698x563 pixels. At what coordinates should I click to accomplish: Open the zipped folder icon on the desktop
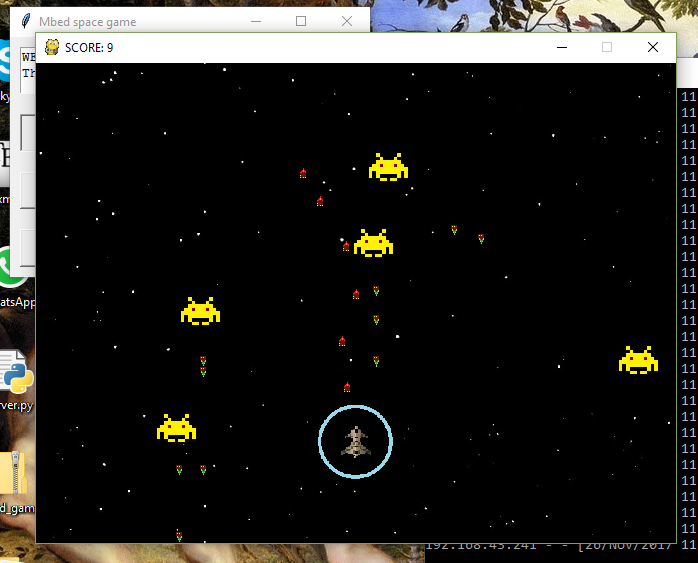pos(15,483)
